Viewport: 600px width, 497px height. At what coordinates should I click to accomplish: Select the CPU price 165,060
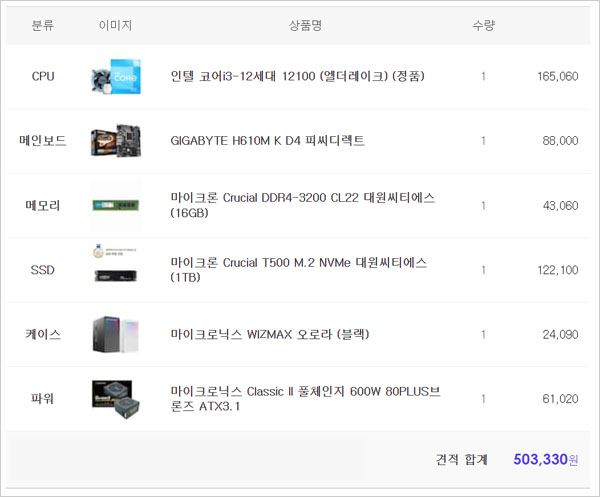point(558,76)
